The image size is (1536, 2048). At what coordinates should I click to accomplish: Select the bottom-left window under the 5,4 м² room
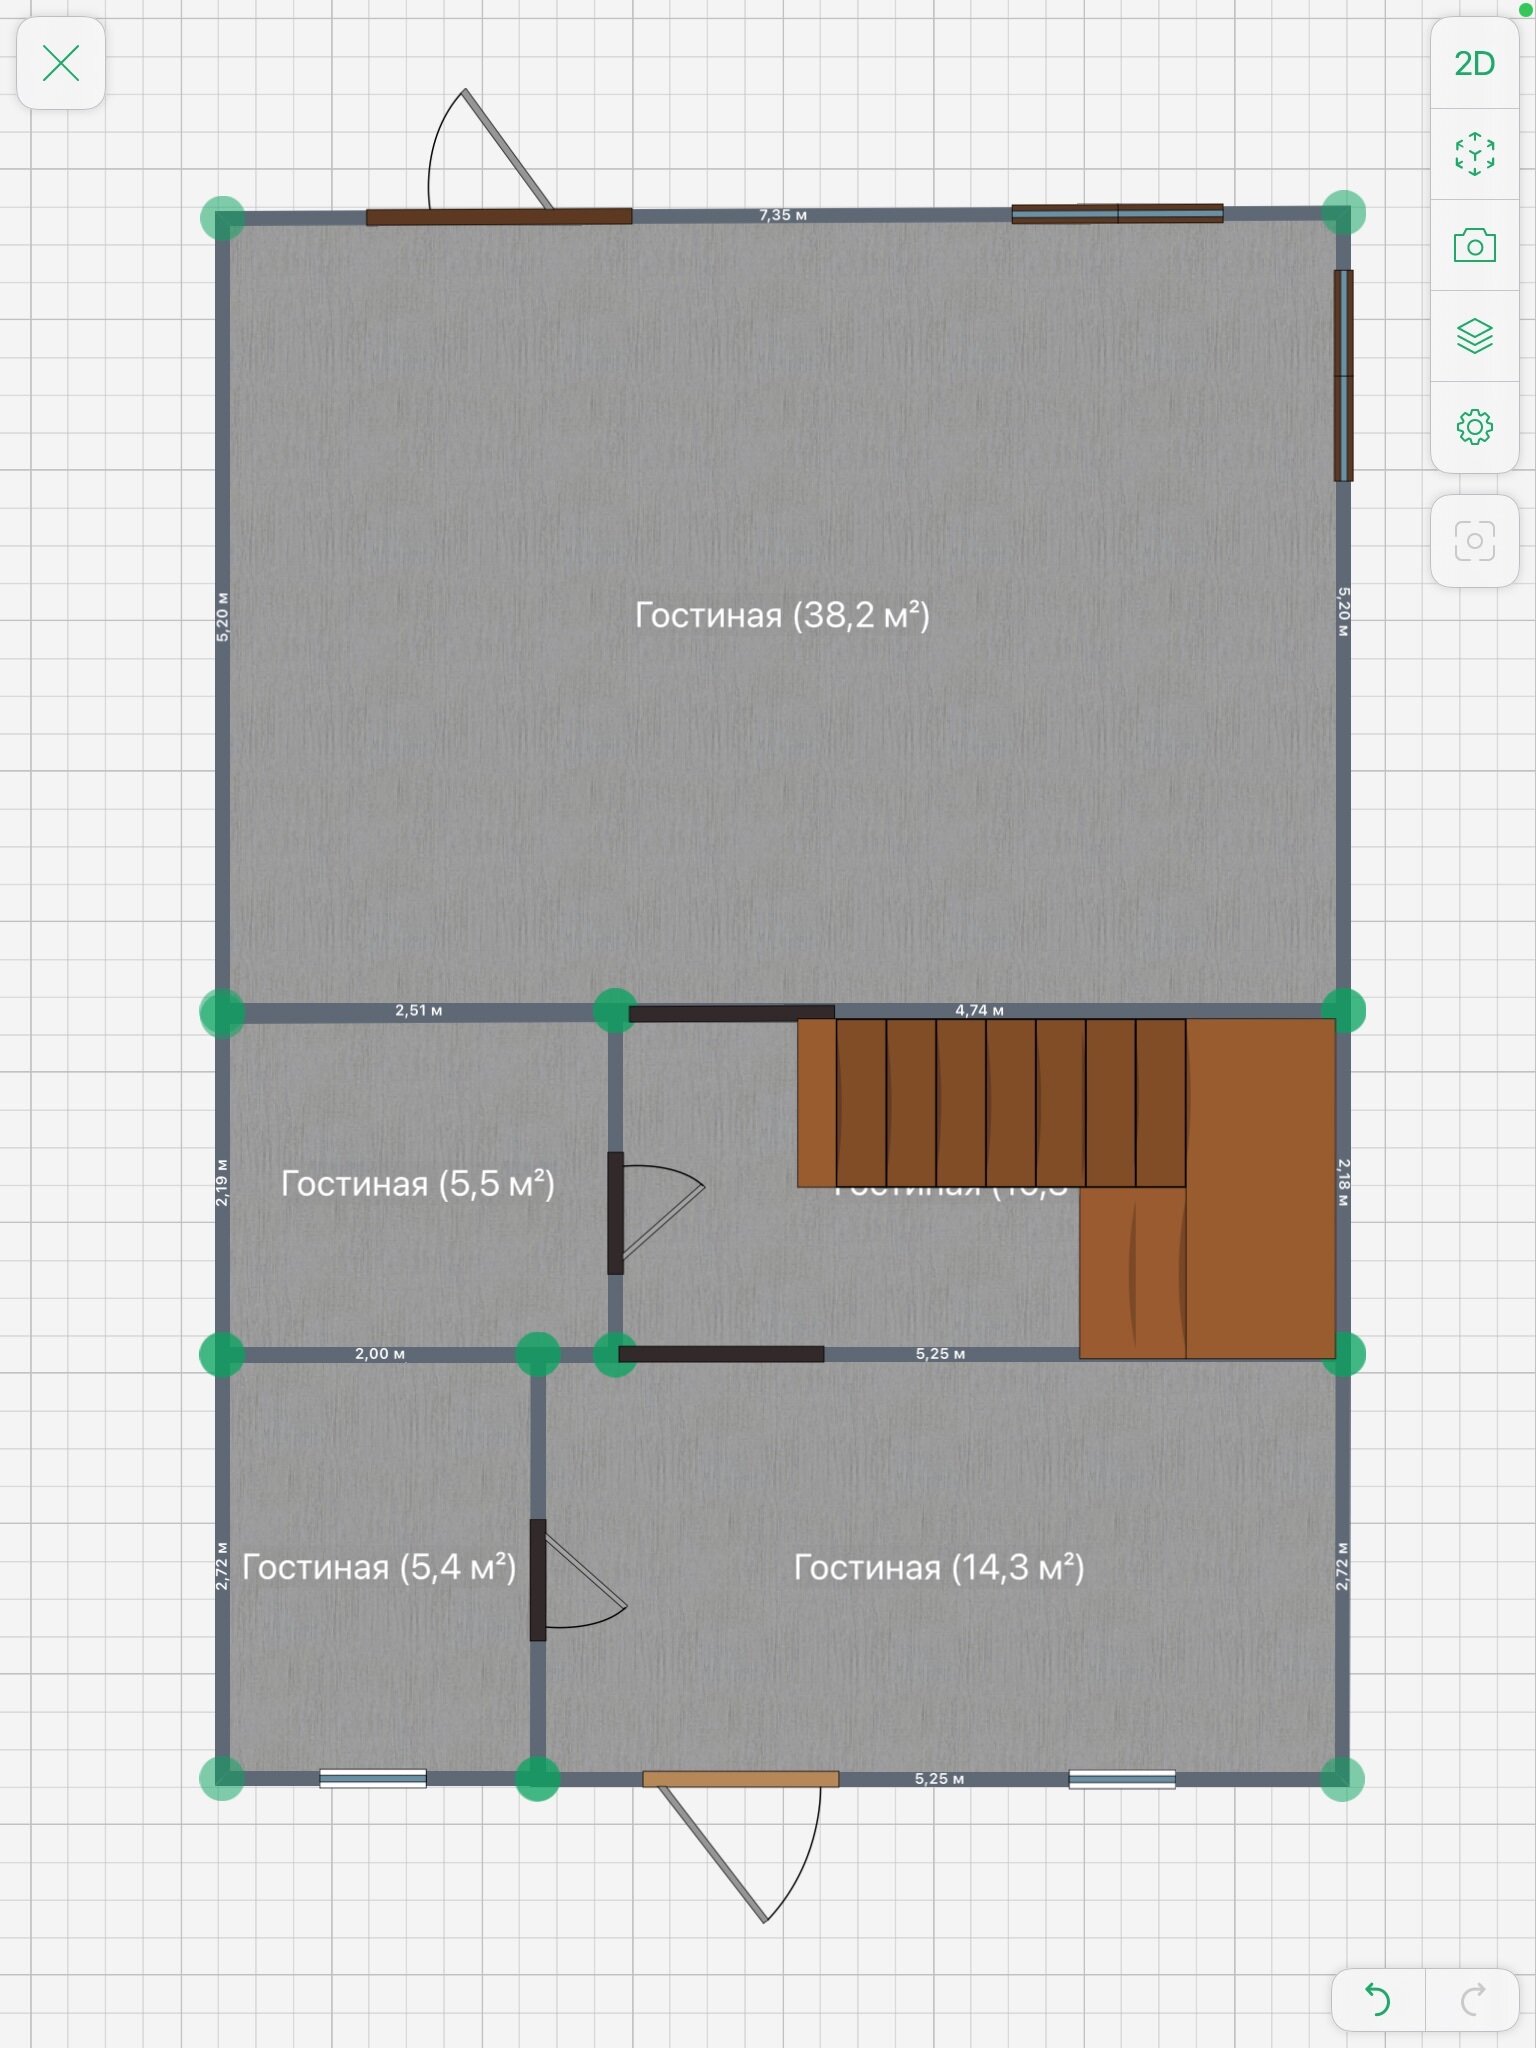click(x=373, y=1778)
